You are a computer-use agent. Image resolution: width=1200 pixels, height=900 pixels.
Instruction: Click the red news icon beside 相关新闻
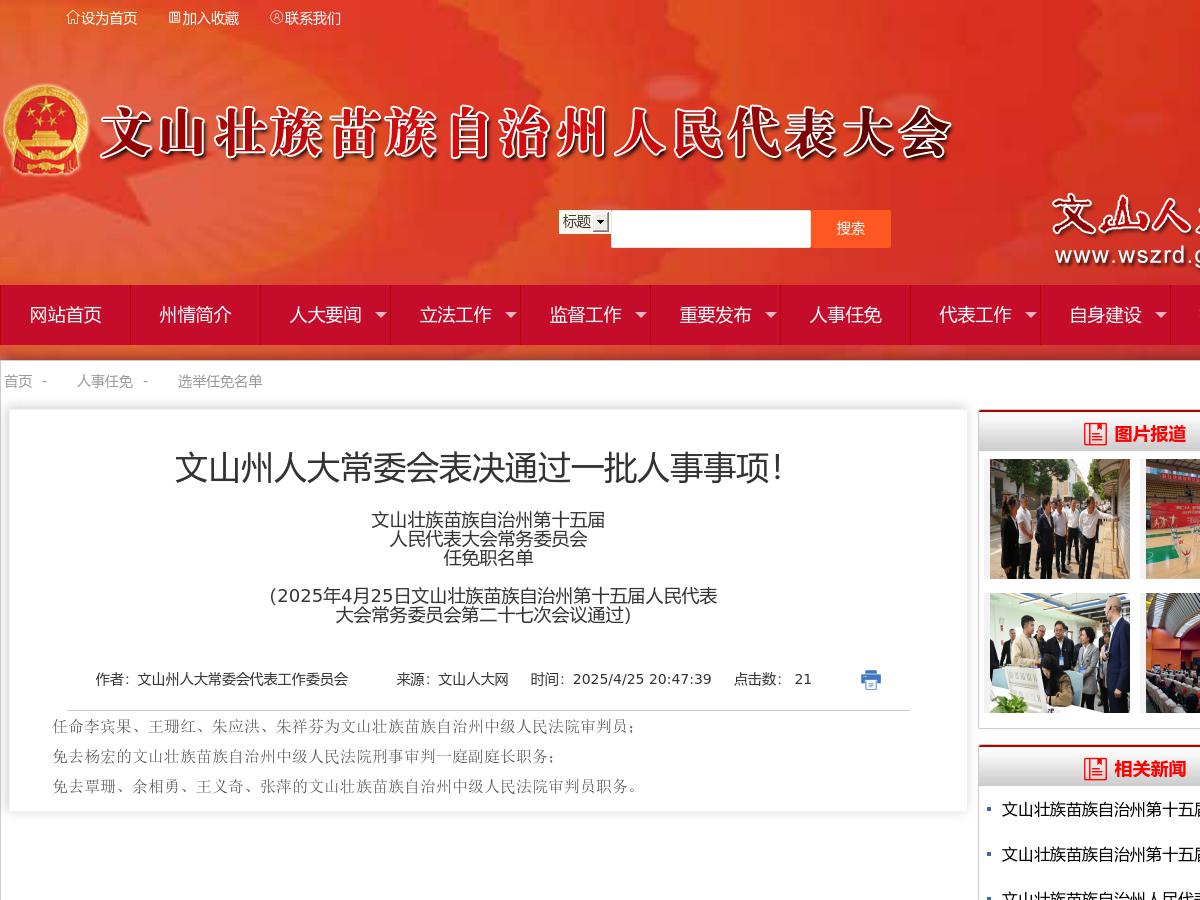(1096, 769)
